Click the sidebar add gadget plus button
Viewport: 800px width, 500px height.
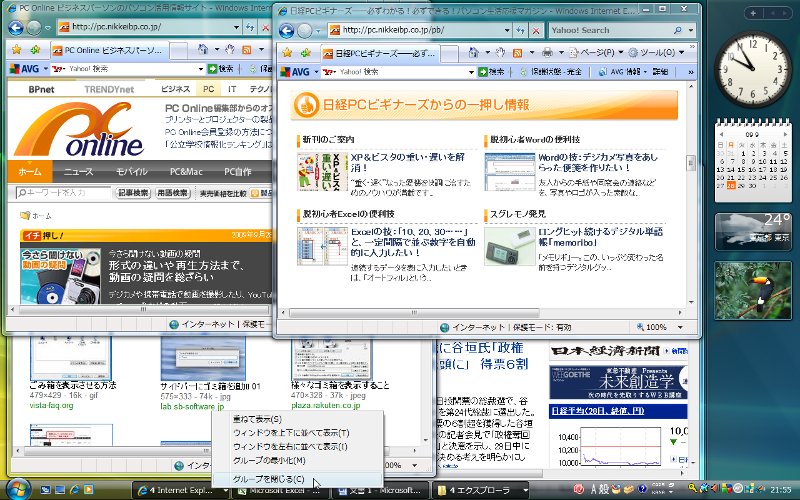coord(754,13)
